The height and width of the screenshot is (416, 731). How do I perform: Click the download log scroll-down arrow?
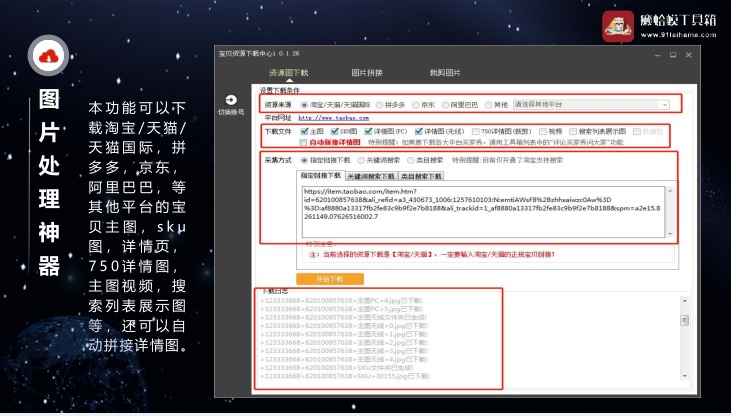(684, 376)
